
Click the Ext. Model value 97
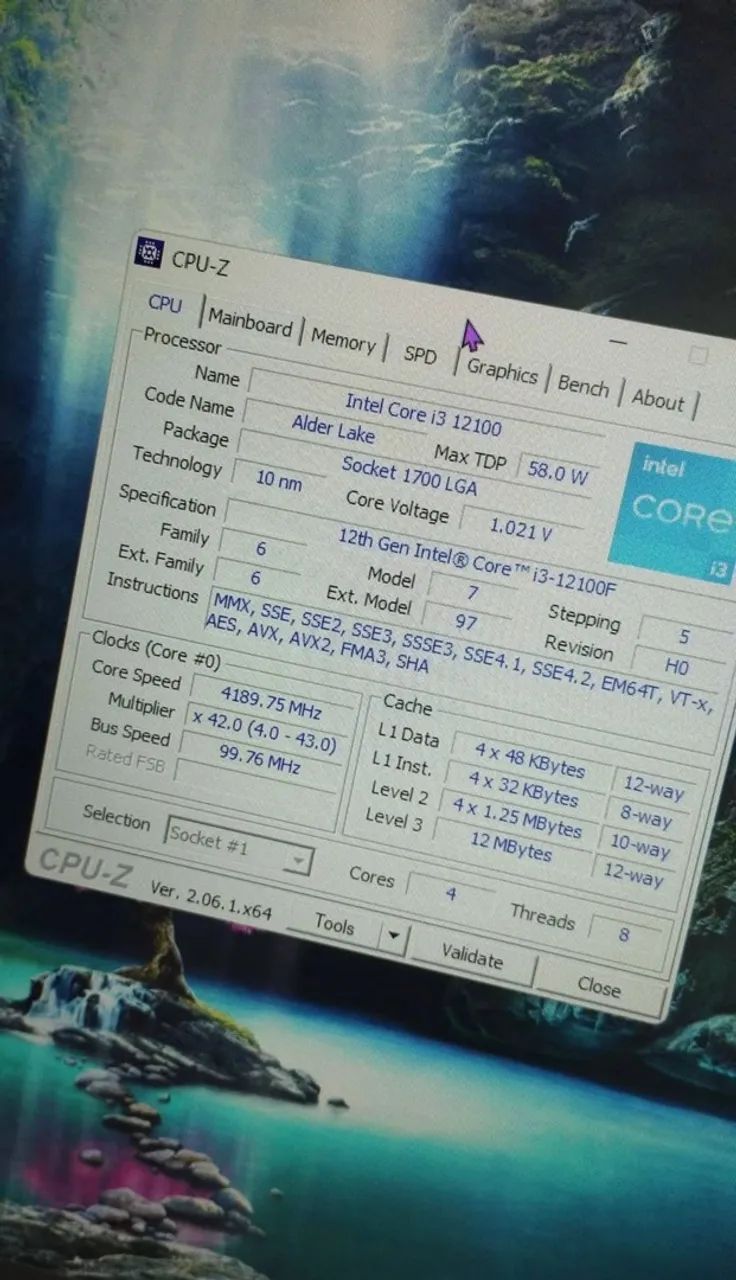(464, 621)
